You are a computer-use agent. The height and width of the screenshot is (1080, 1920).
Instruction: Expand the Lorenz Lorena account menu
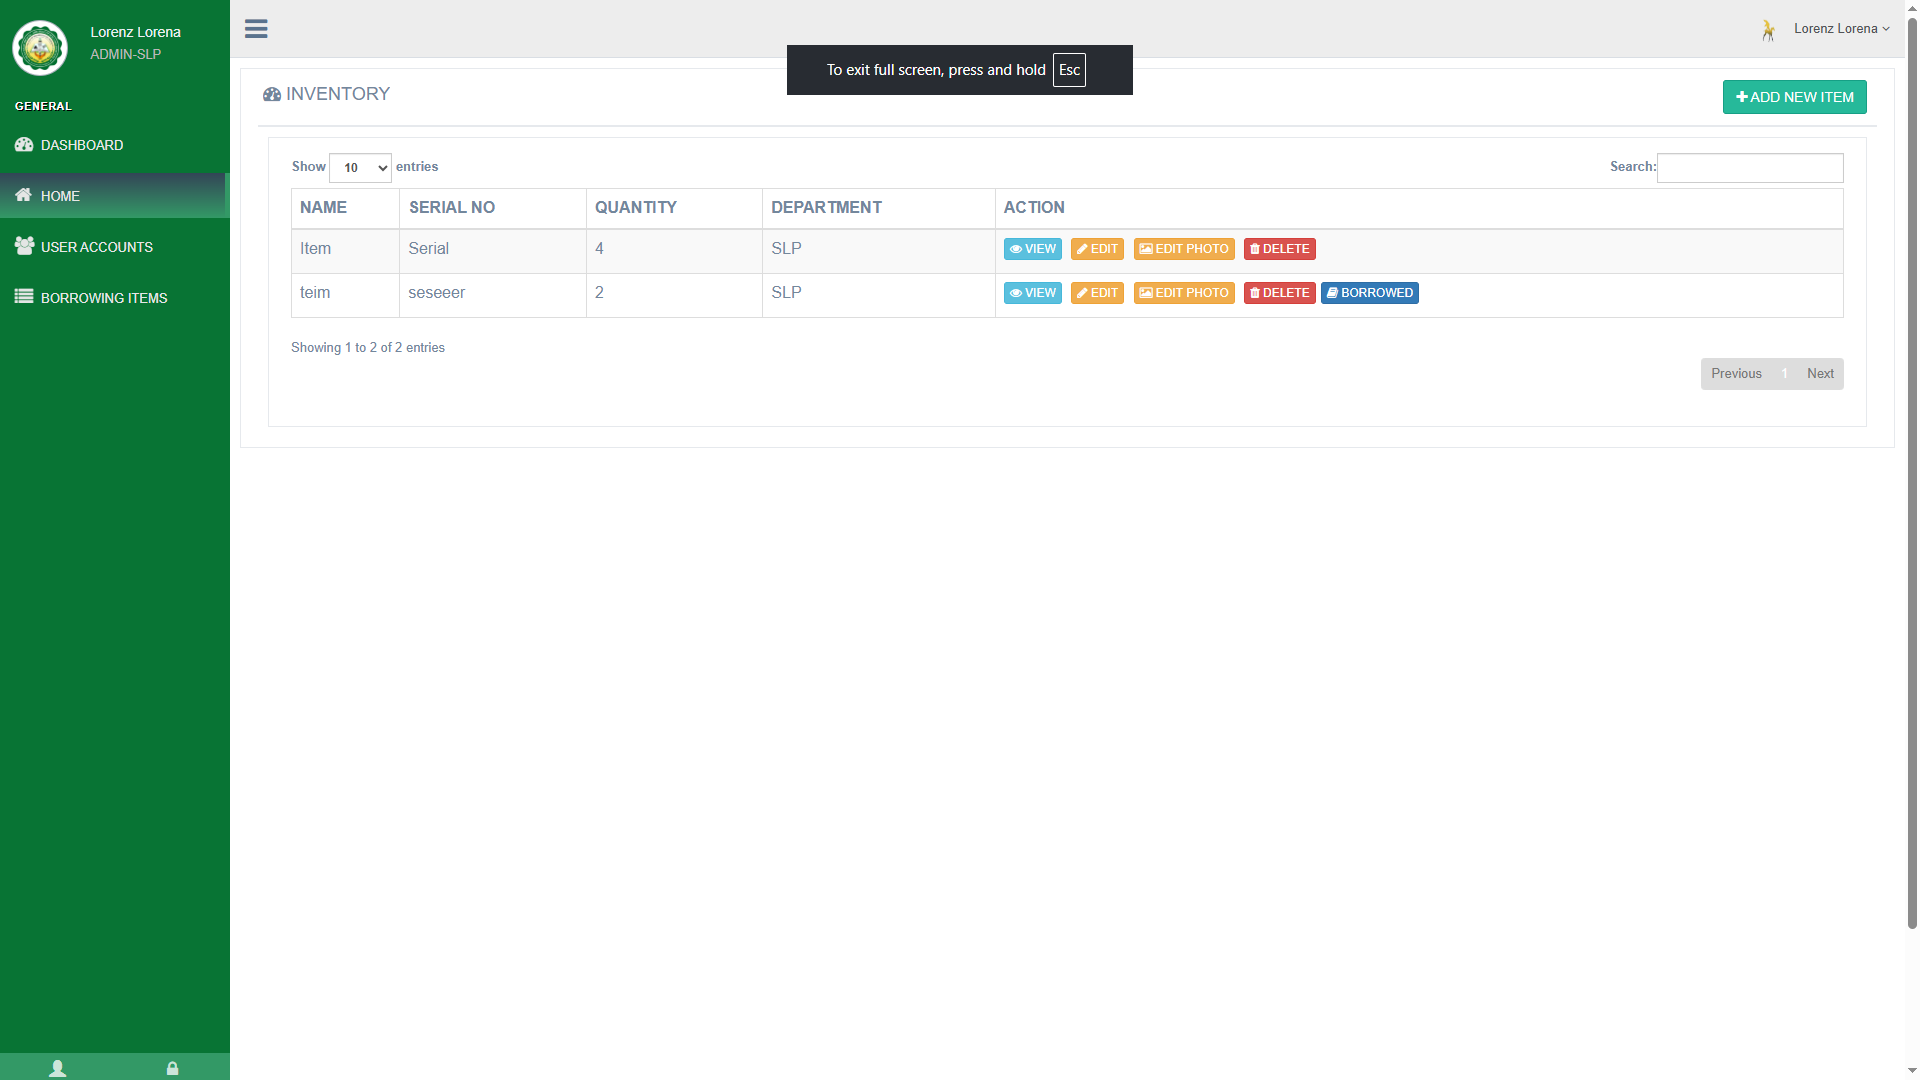pyautogui.click(x=1841, y=29)
